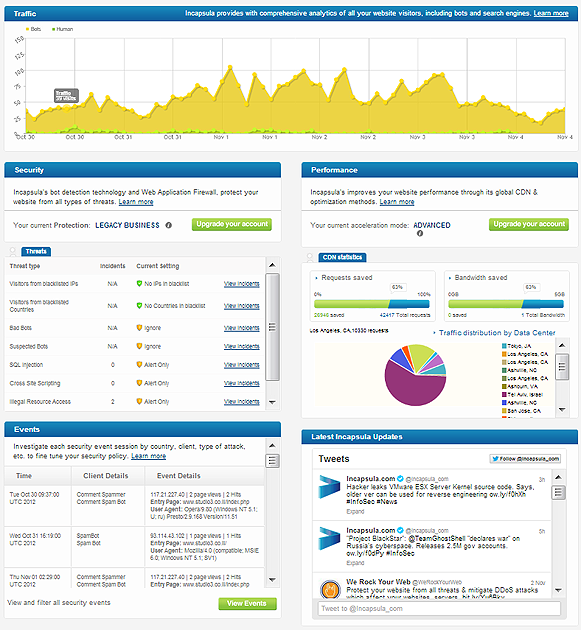Click the Tweets feed scroll down arrow
581x630 pixels.
[558, 590]
